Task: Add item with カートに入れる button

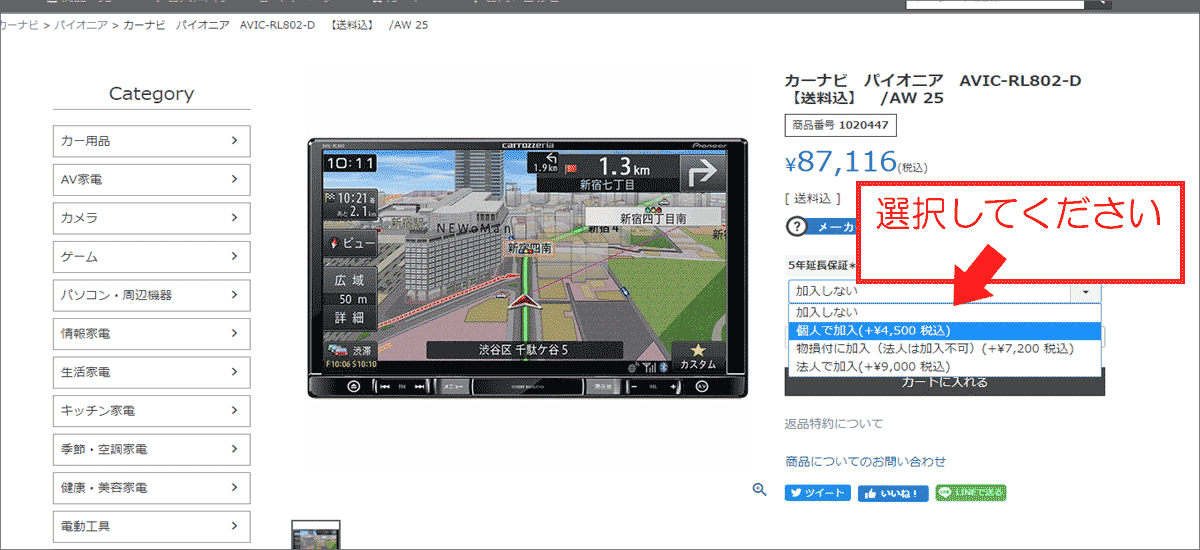Action: coord(943,383)
